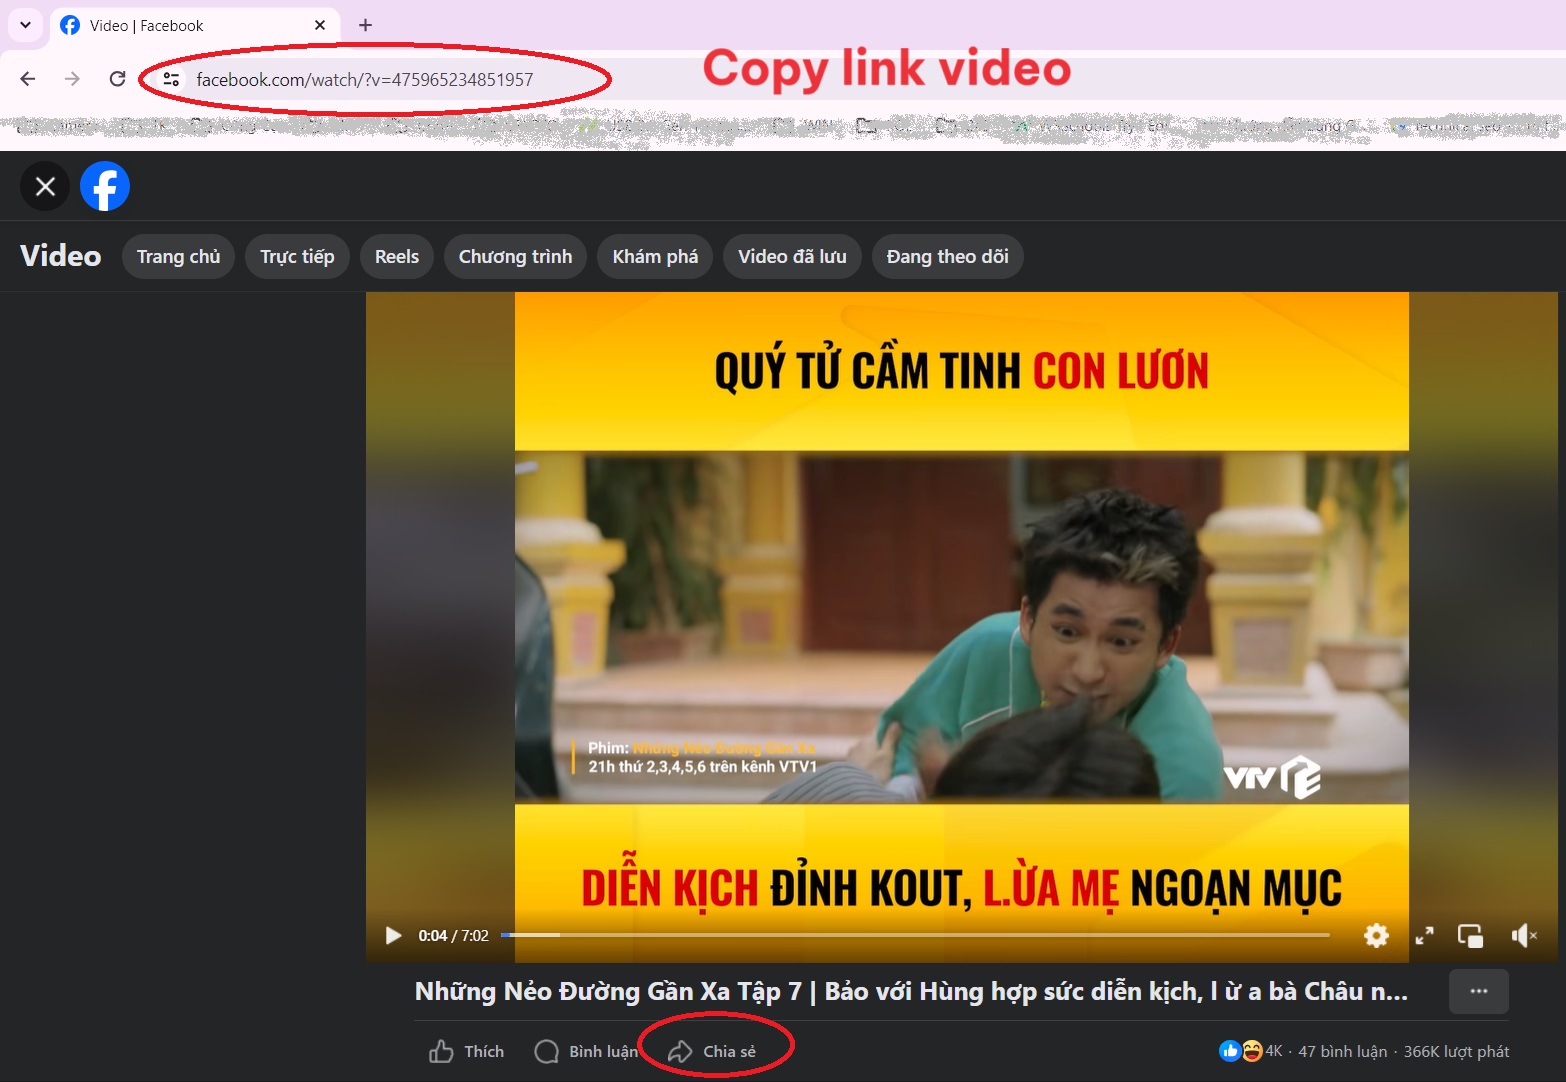Viewport: 1566px width, 1082px height.
Task: Switch to Trực tiếp live videos
Action: 297,256
